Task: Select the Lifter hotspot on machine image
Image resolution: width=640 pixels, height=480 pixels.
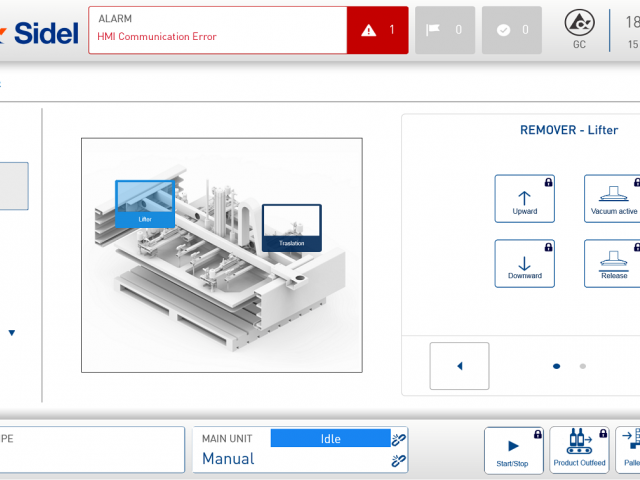Action: [145, 203]
